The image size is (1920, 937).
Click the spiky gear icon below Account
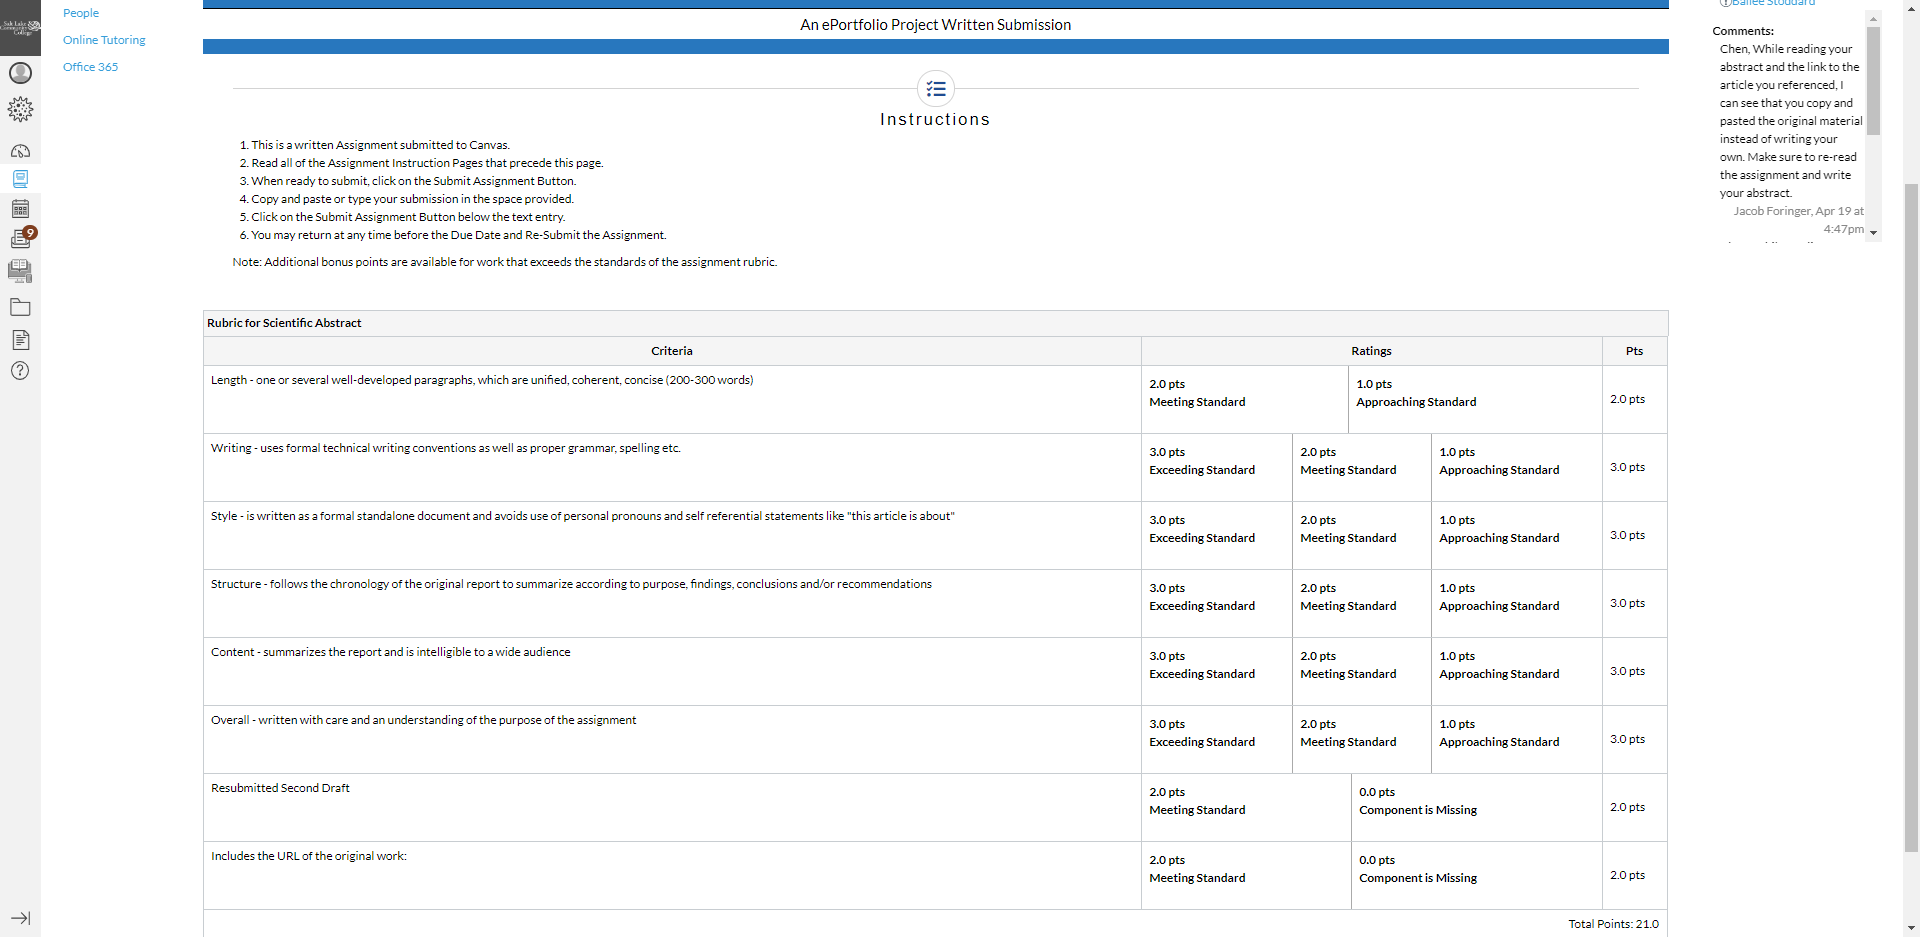click(x=20, y=109)
